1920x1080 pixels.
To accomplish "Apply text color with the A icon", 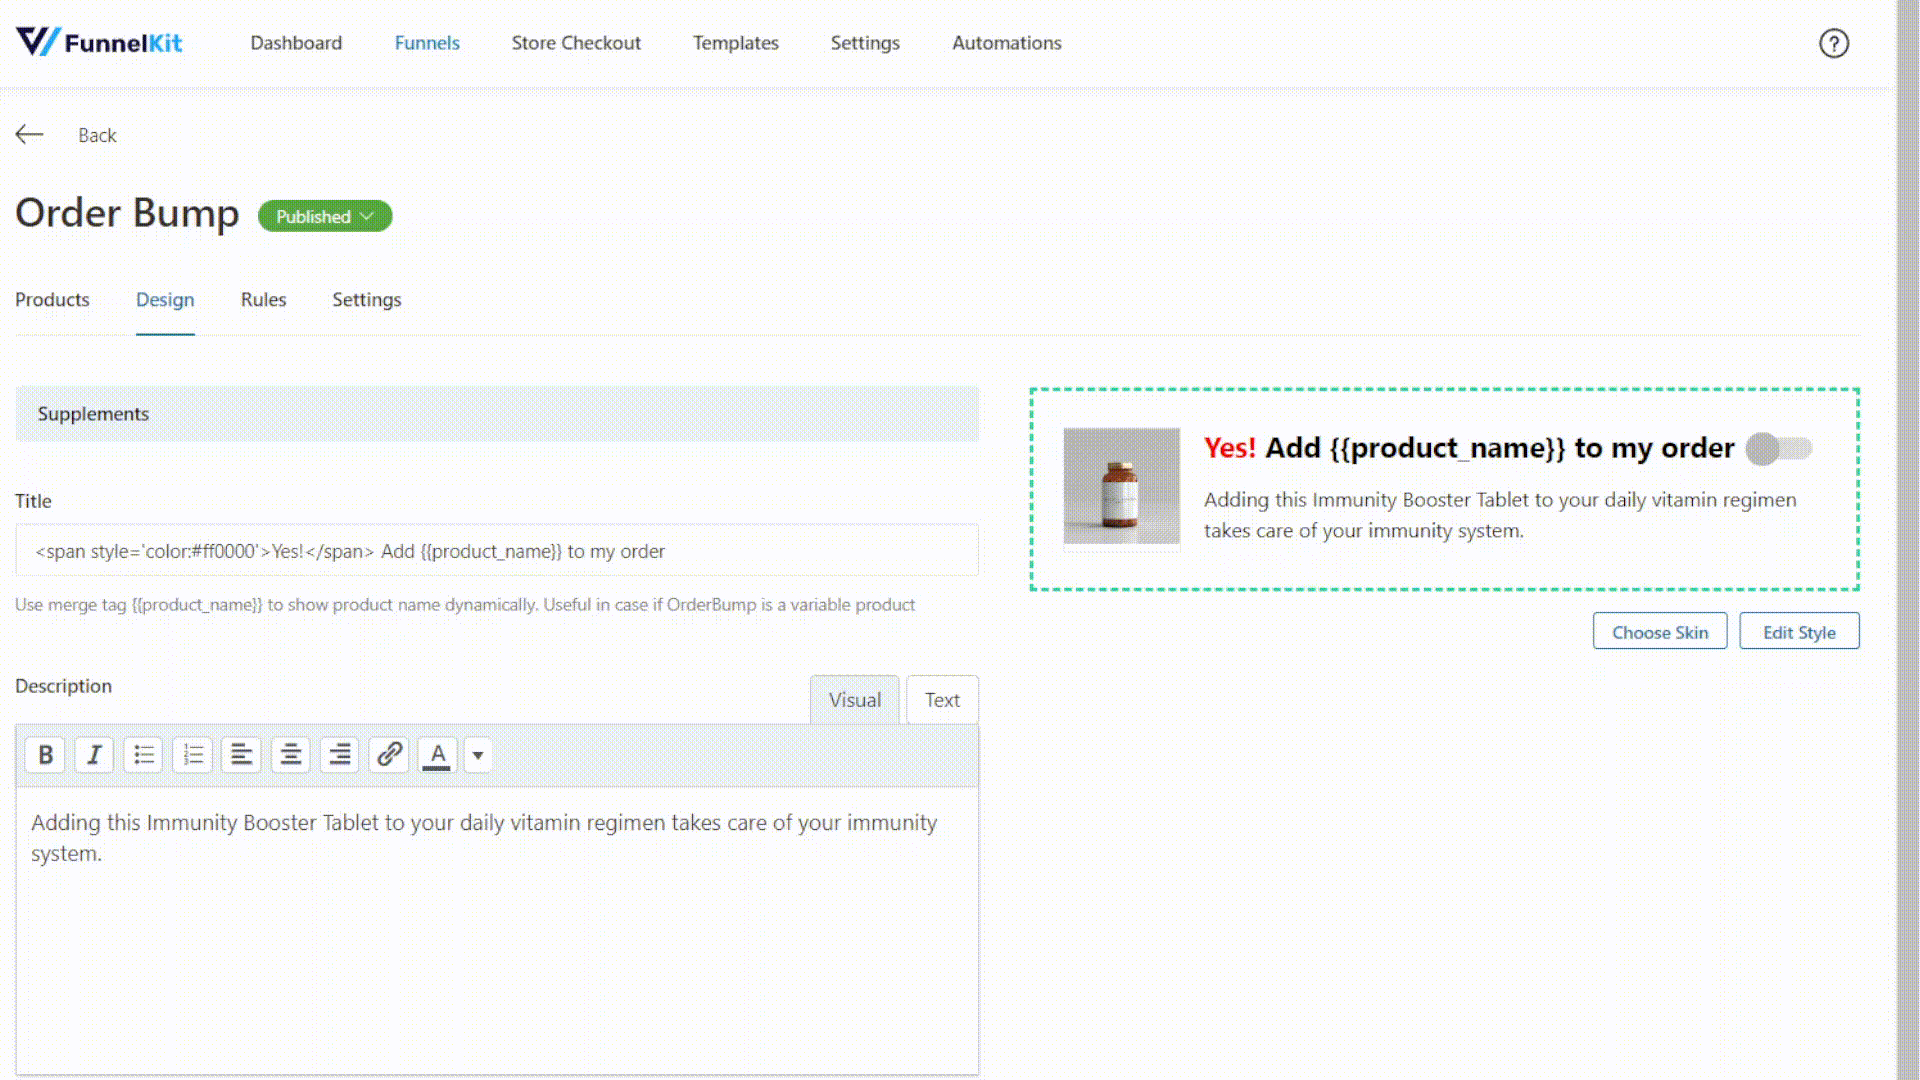I will 437,755.
